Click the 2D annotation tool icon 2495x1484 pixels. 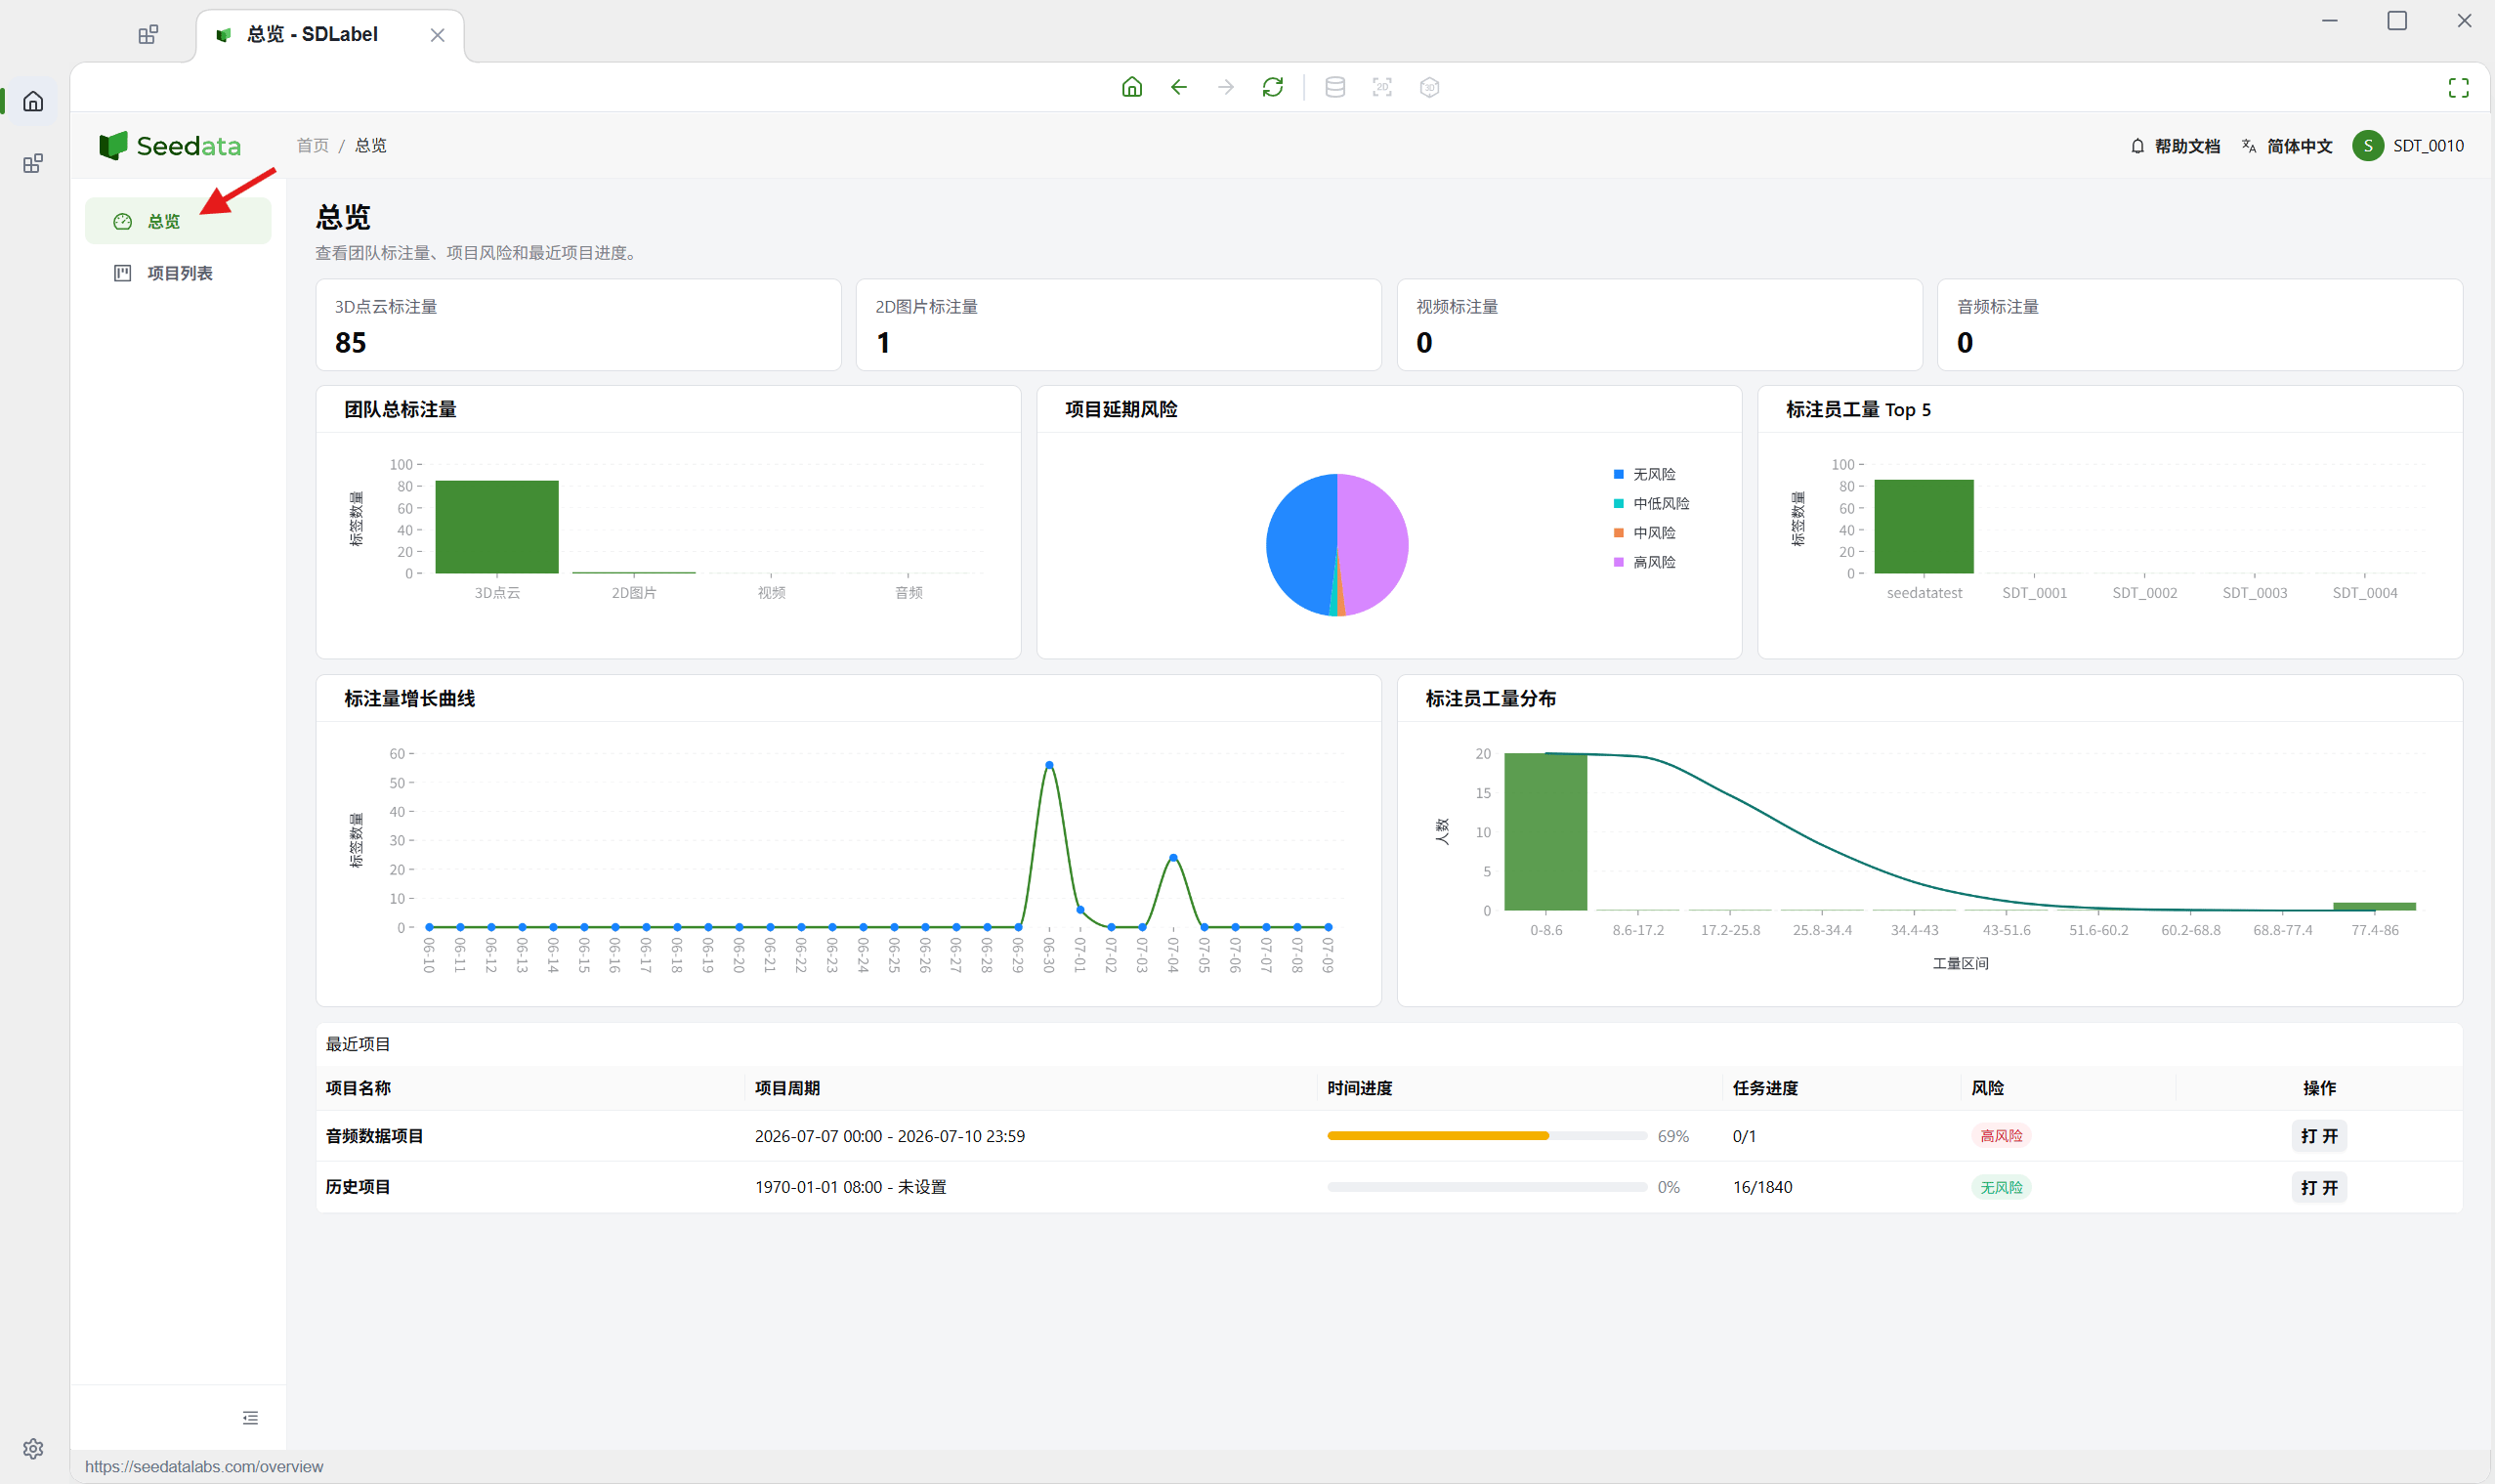[x=1382, y=87]
